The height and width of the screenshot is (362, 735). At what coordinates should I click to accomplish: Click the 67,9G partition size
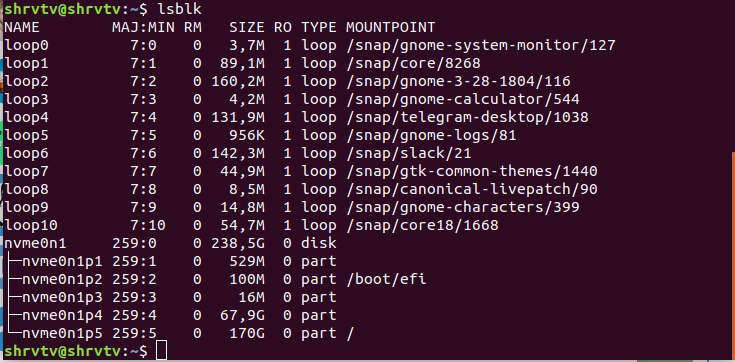[242, 316]
